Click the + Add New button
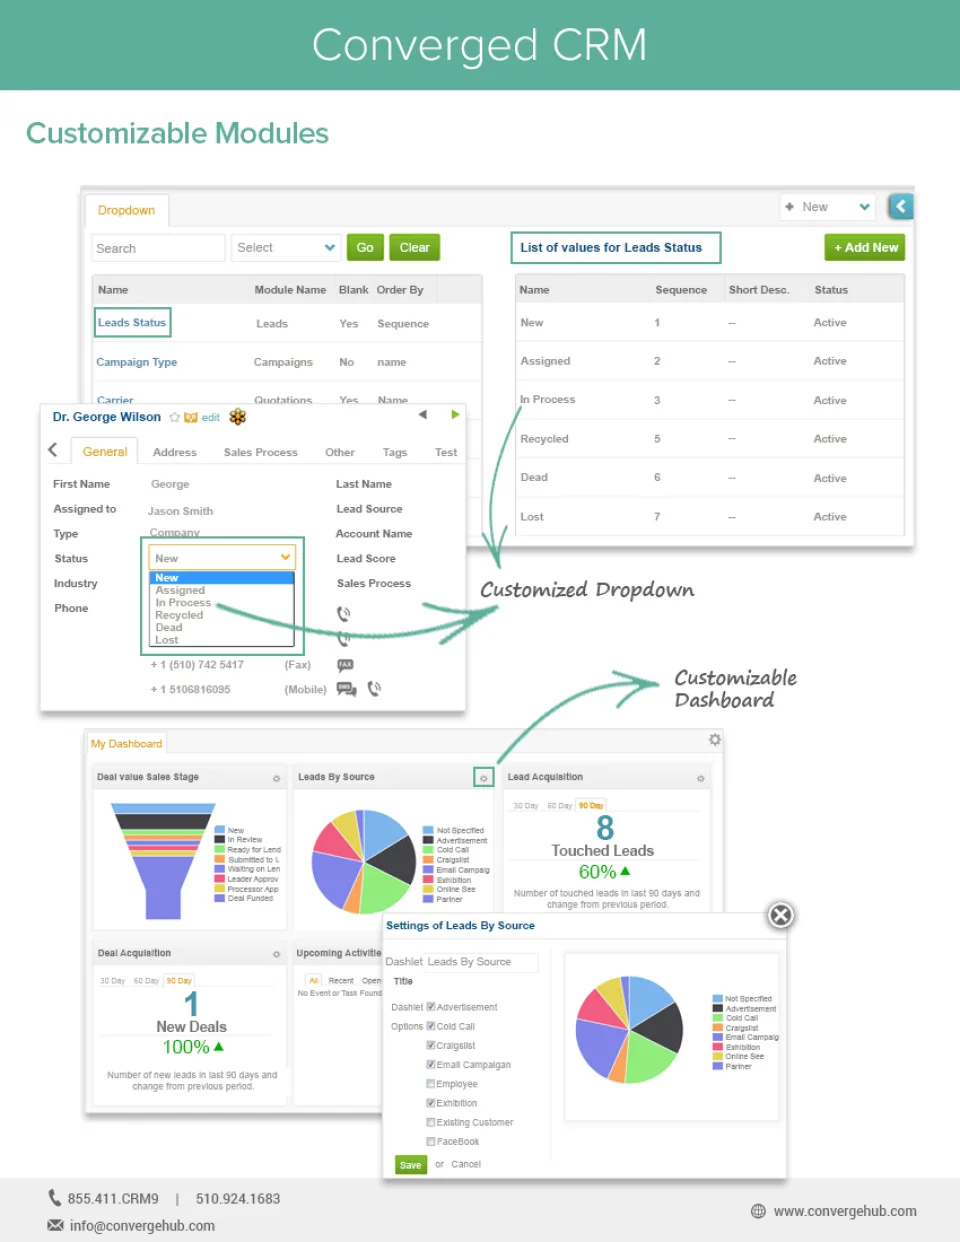The width and height of the screenshot is (960, 1242). pos(865,247)
